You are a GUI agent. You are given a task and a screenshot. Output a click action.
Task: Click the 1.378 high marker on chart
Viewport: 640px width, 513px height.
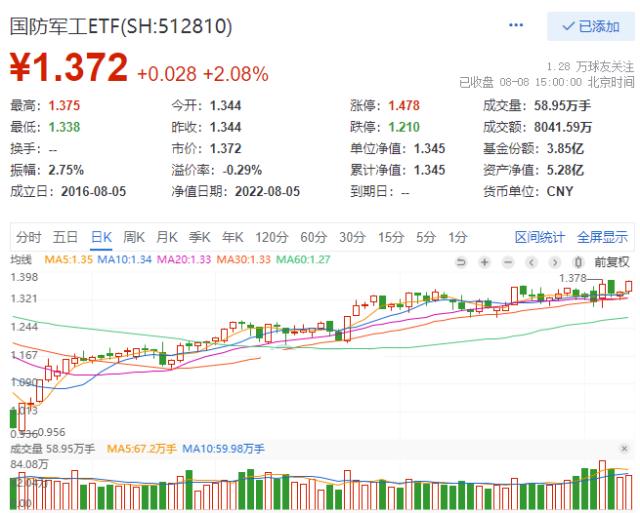click(x=573, y=278)
